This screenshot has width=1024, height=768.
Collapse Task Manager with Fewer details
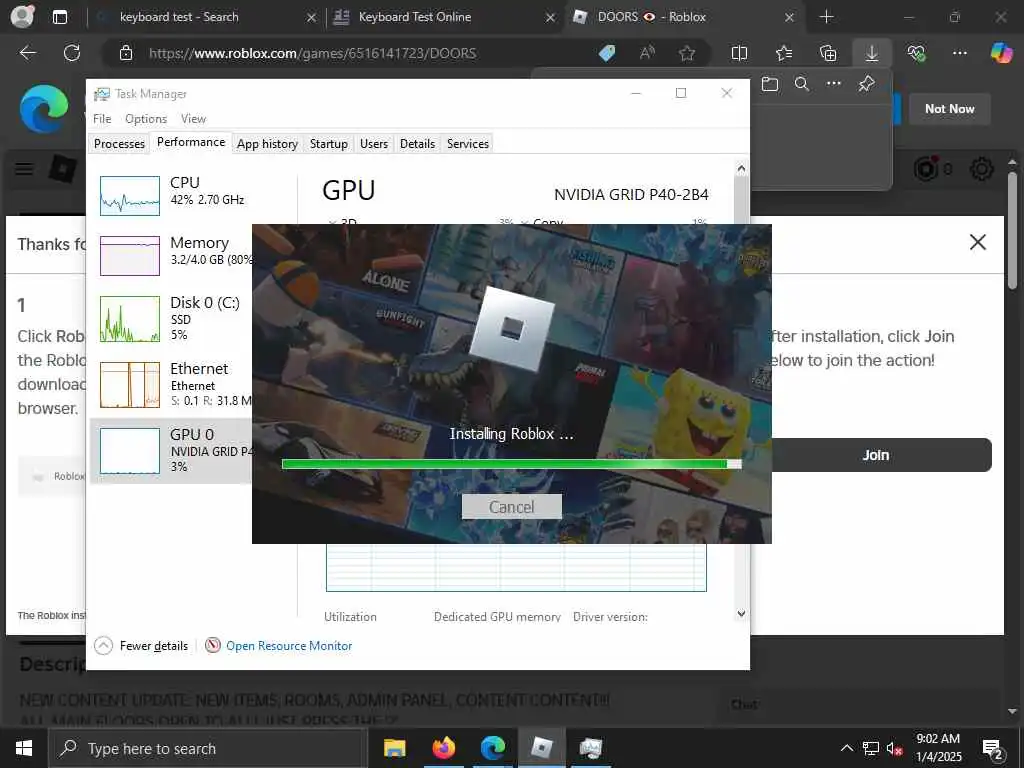142,646
